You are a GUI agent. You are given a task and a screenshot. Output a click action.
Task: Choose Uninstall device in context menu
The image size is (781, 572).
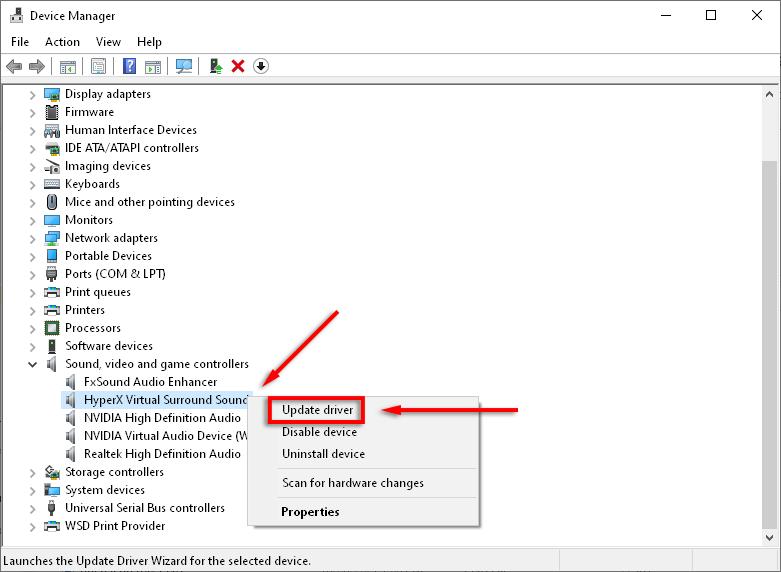[x=323, y=454]
